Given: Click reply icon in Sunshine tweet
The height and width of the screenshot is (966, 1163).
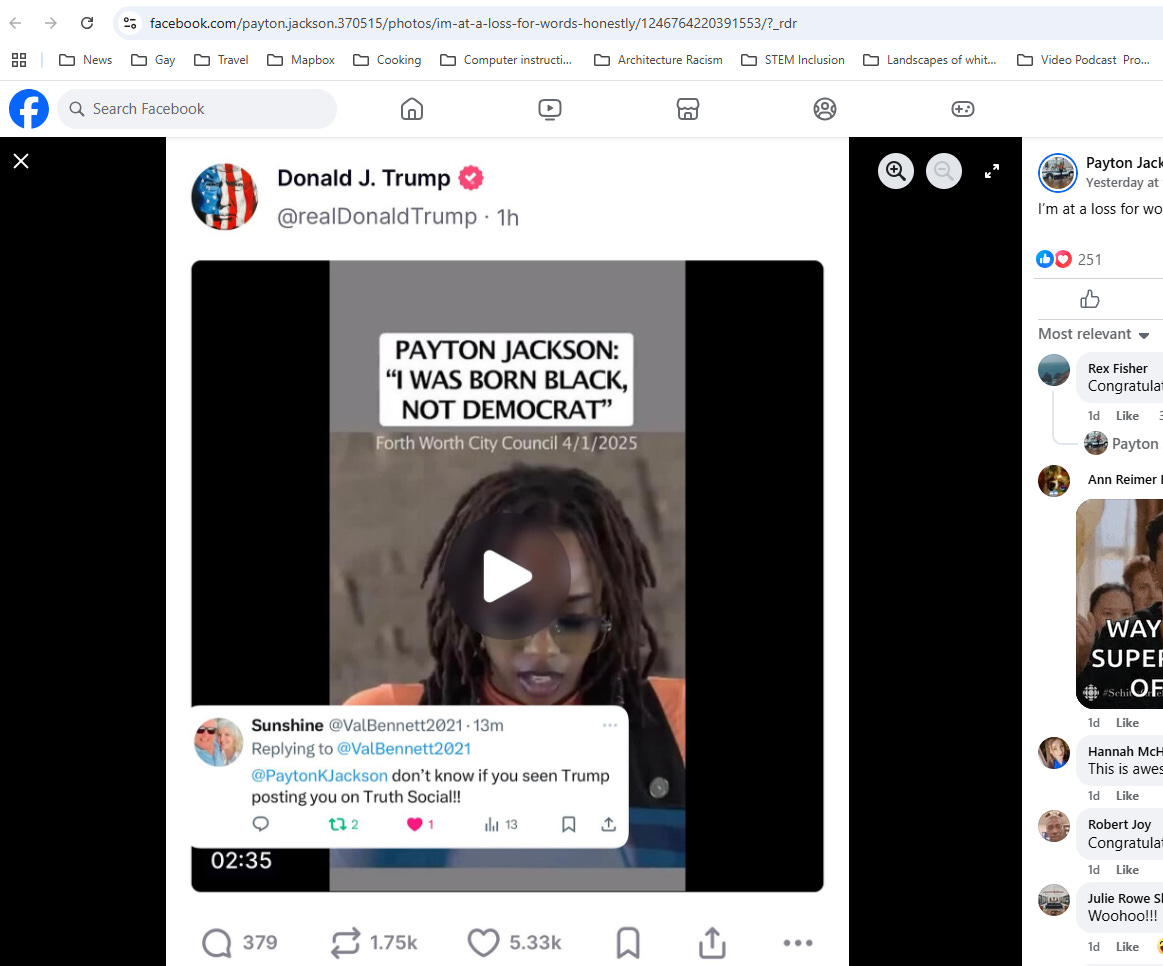Looking at the screenshot, I should pos(260,824).
